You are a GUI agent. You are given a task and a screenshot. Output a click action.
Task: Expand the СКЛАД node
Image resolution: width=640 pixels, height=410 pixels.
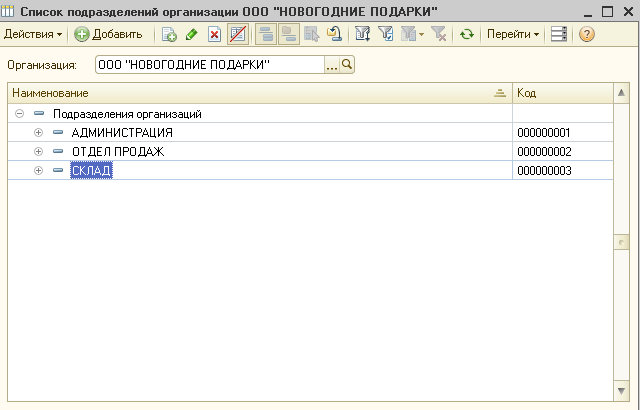click(x=38, y=170)
